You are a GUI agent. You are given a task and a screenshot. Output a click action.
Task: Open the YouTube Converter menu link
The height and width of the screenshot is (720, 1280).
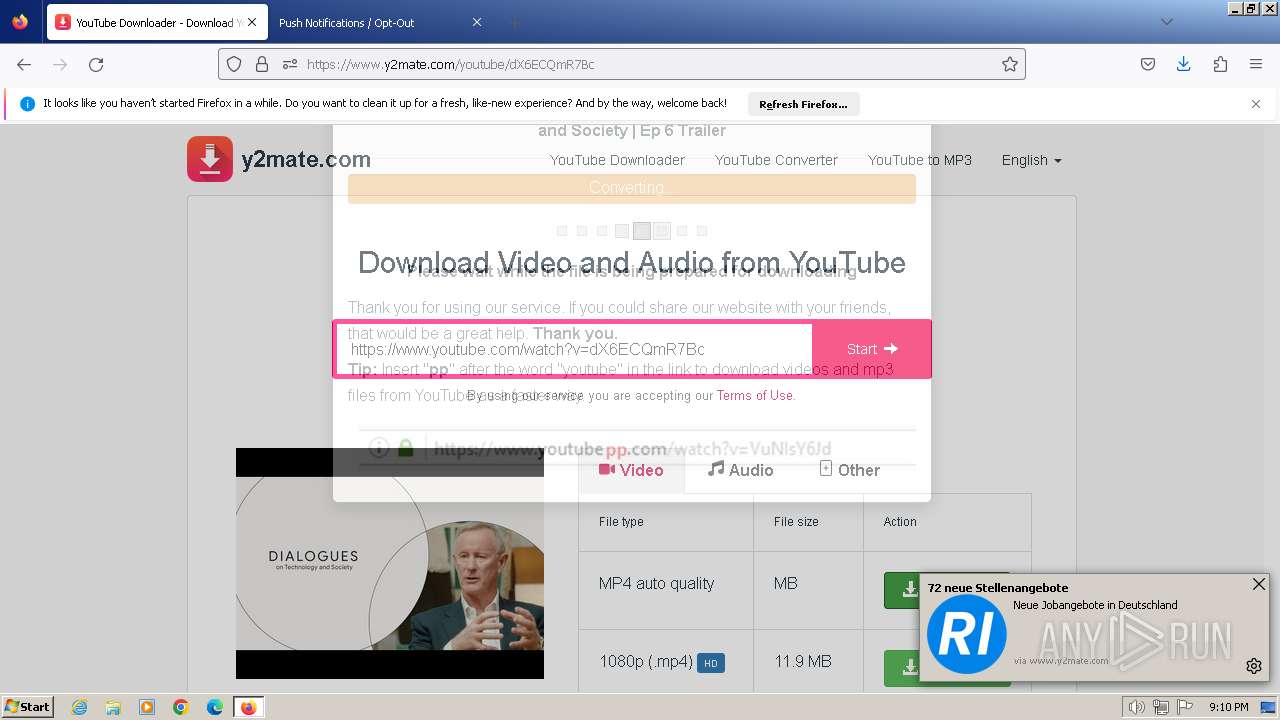point(776,160)
